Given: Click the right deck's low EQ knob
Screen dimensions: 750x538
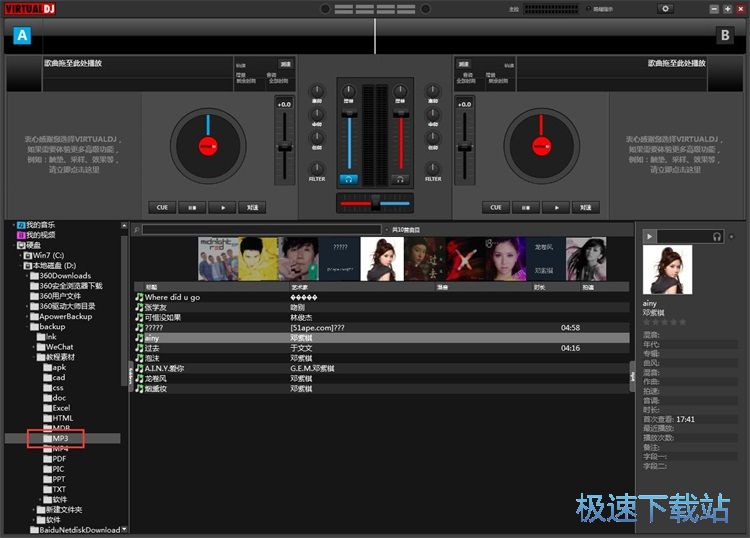Looking at the screenshot, I should [x=433, y=138].
